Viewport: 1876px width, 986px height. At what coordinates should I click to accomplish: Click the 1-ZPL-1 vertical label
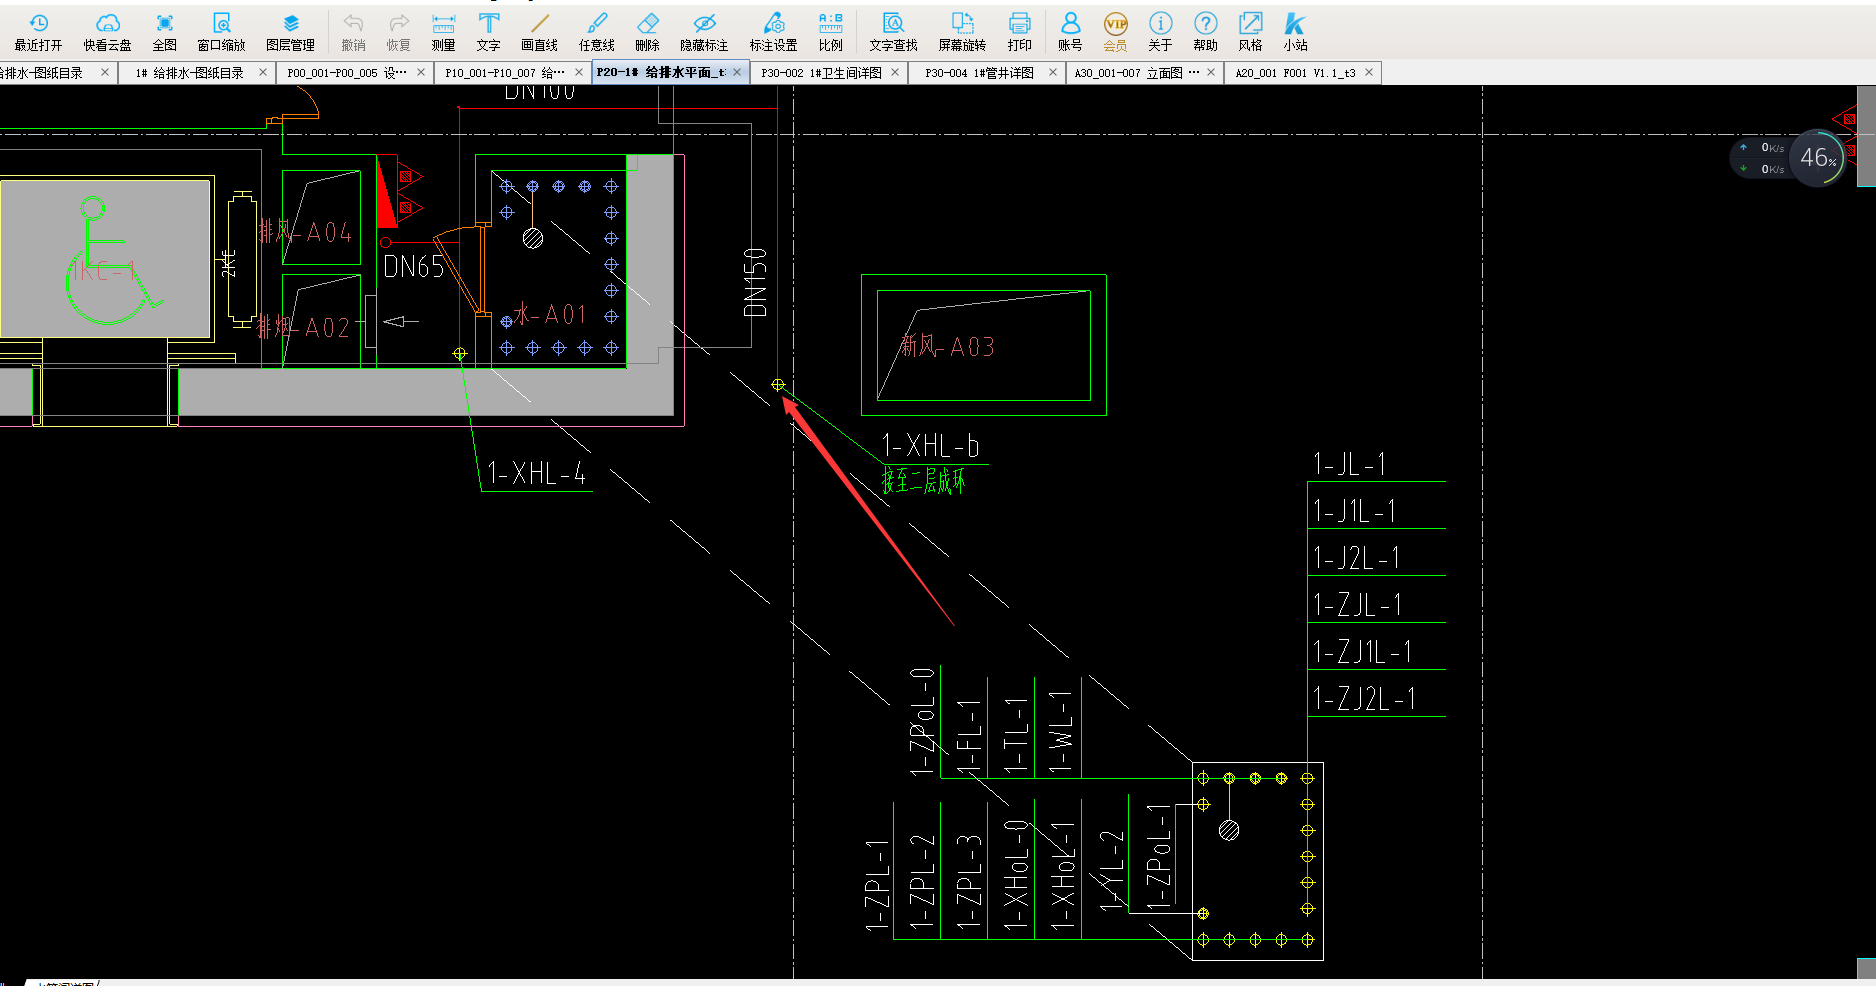[877, 885]
